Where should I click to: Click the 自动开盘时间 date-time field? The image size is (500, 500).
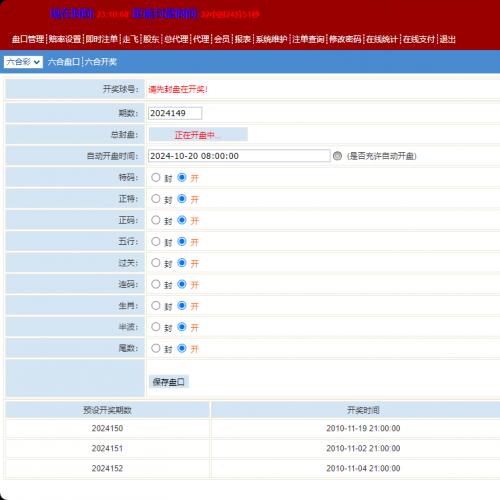click(x=239, y=156)
